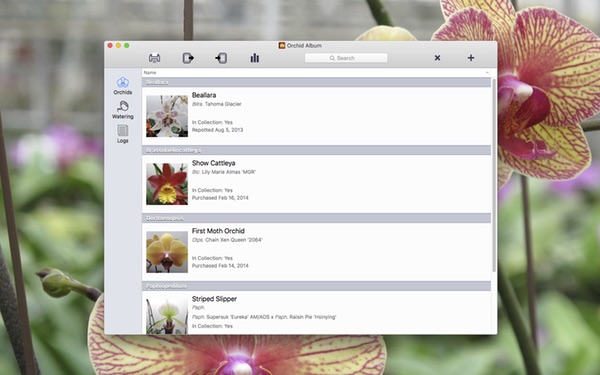Open the statistics bar chart icon

(x=255, y=58)
